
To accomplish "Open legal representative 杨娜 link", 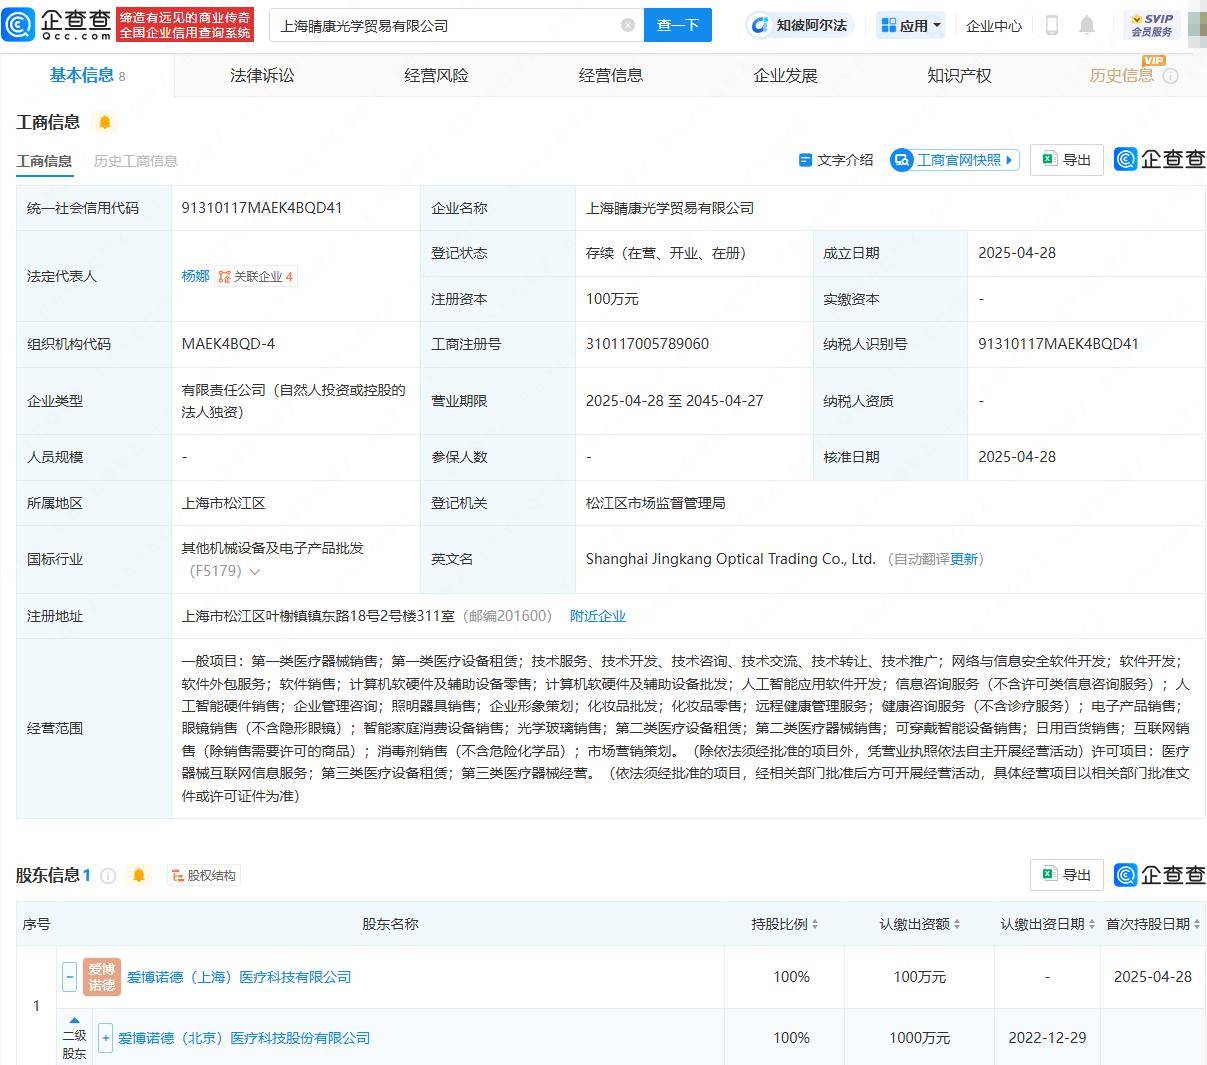I will pyautogui.click(x=195, y=276).
